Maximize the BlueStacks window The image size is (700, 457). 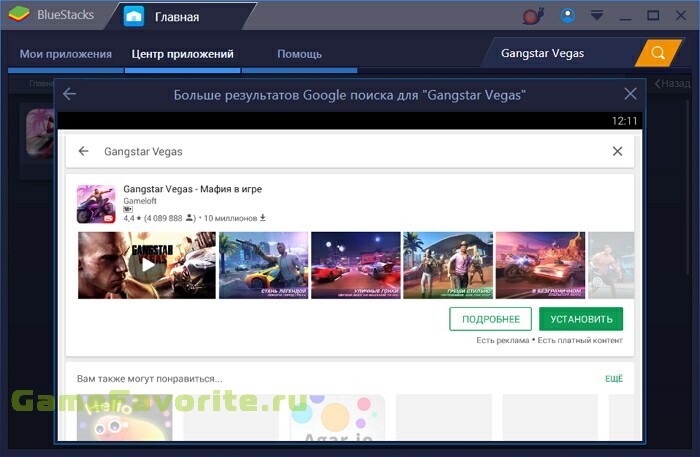653,16
